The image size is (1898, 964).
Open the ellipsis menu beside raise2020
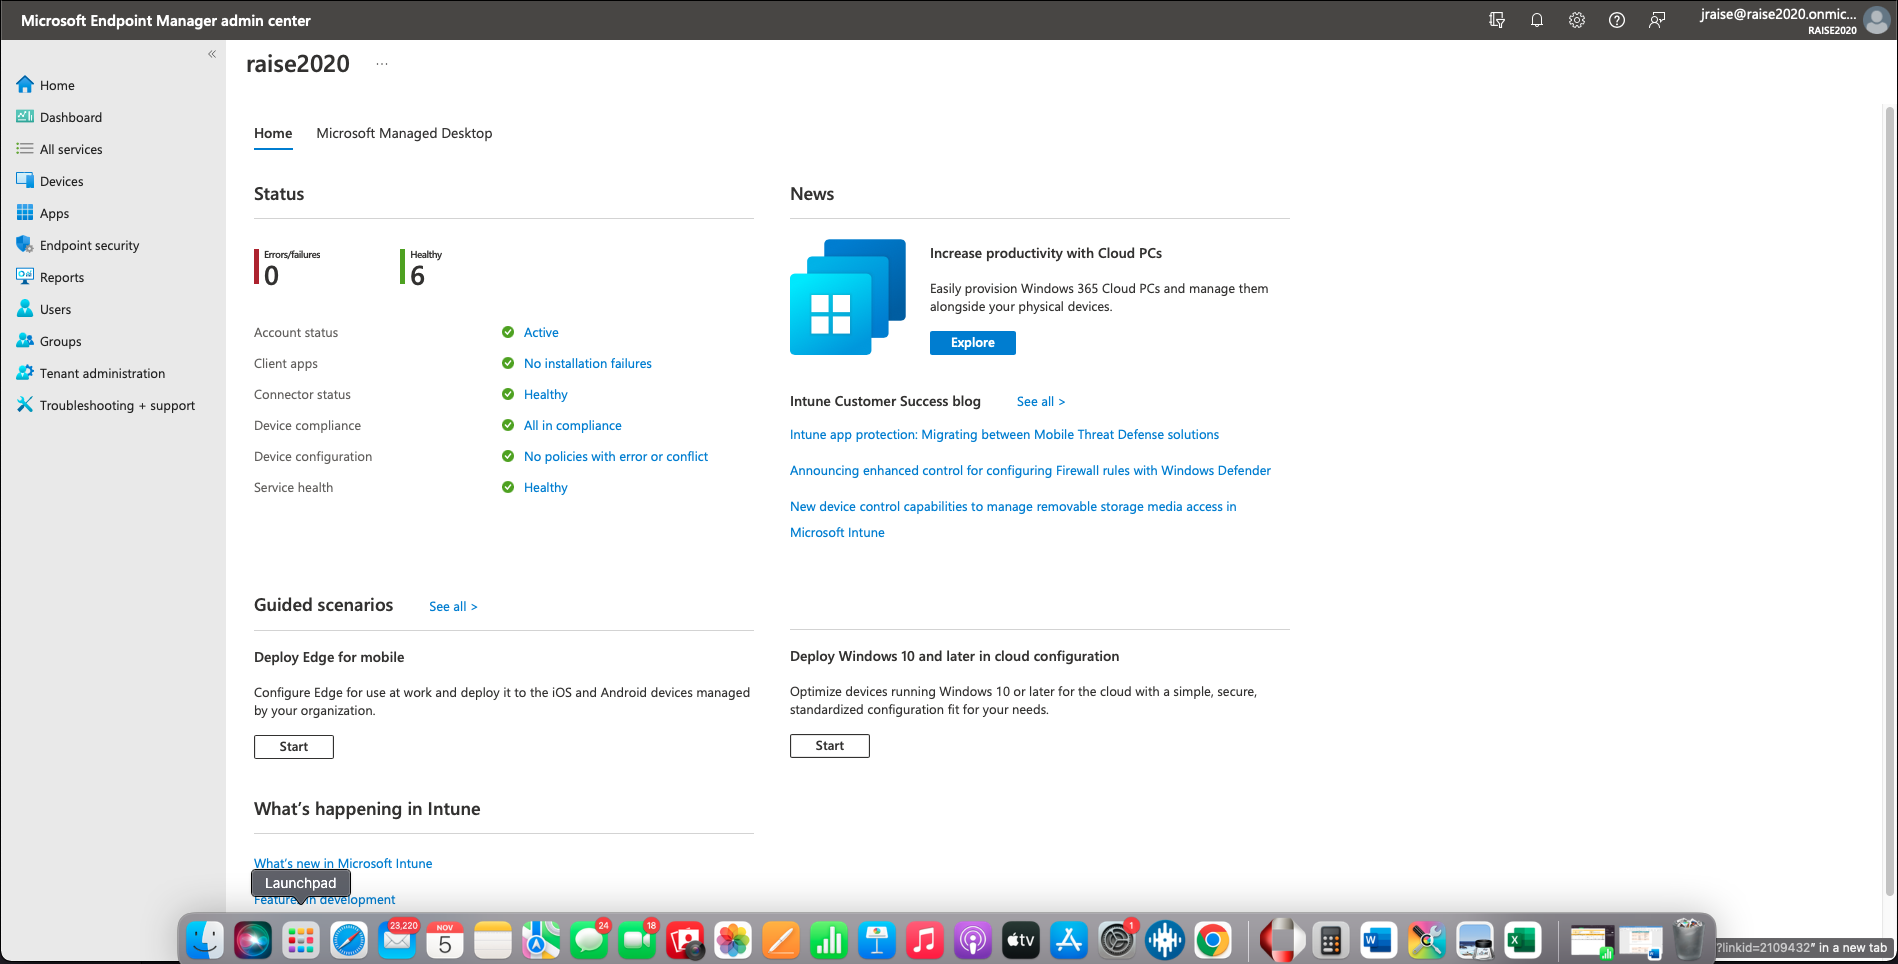pos(382,64)
